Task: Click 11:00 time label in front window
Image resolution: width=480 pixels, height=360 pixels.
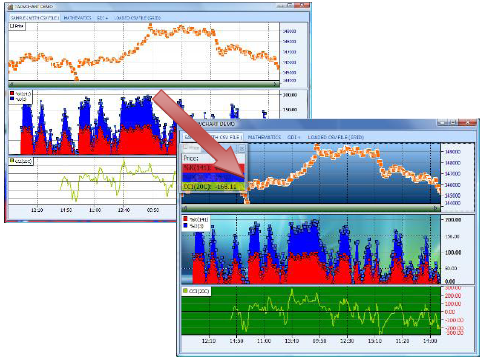Action: pos(264,341)
